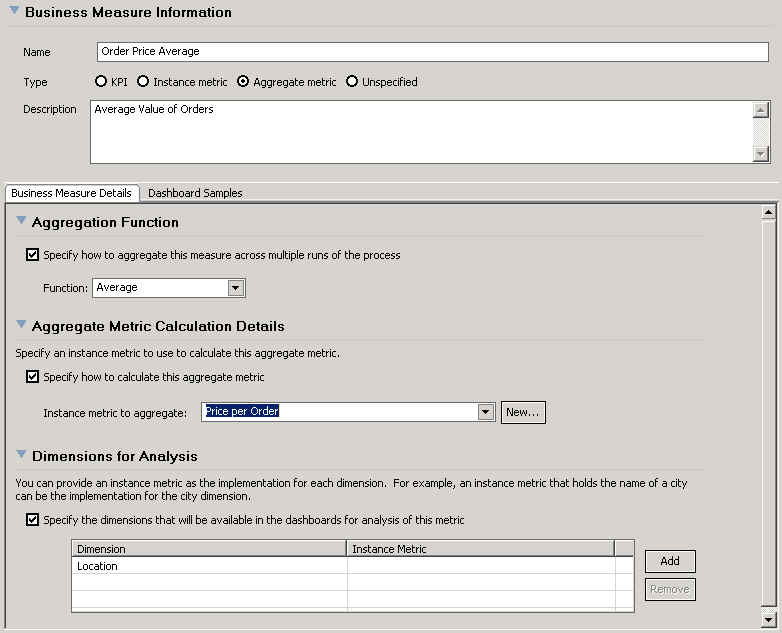Collapse Aggregate Metric Calculation Details section

pyautogui.click(x=21, y=325)
